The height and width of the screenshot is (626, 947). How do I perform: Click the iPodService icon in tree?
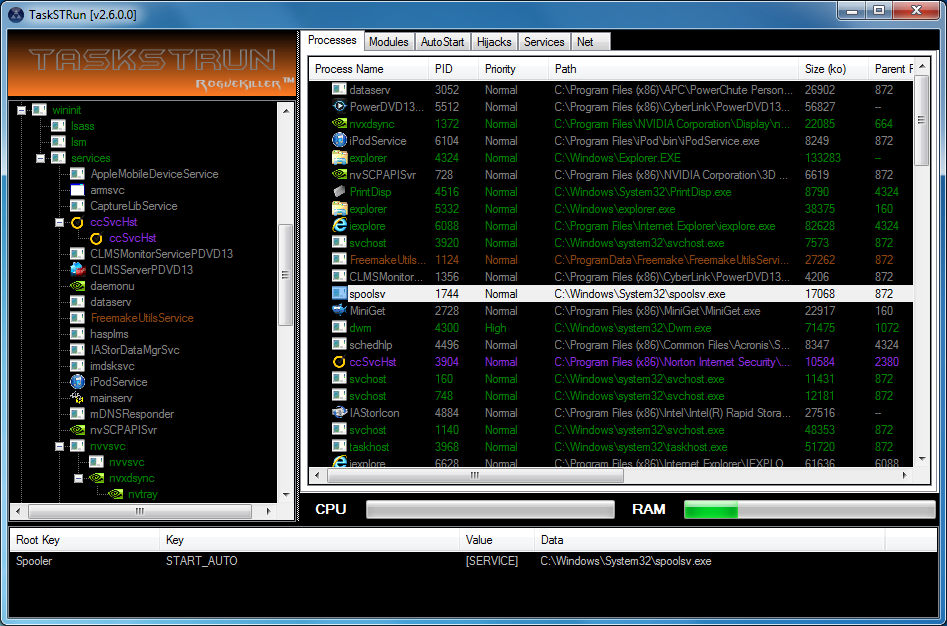(77, 382)
